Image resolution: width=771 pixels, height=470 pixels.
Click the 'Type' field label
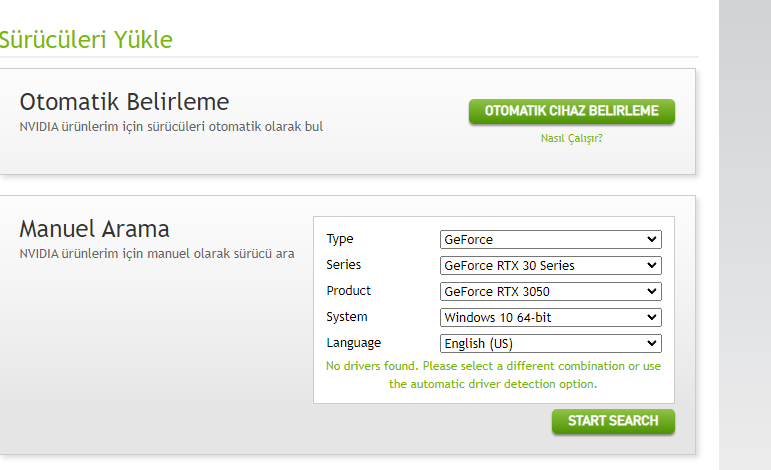pyautogui.click(x=340, y=239)
